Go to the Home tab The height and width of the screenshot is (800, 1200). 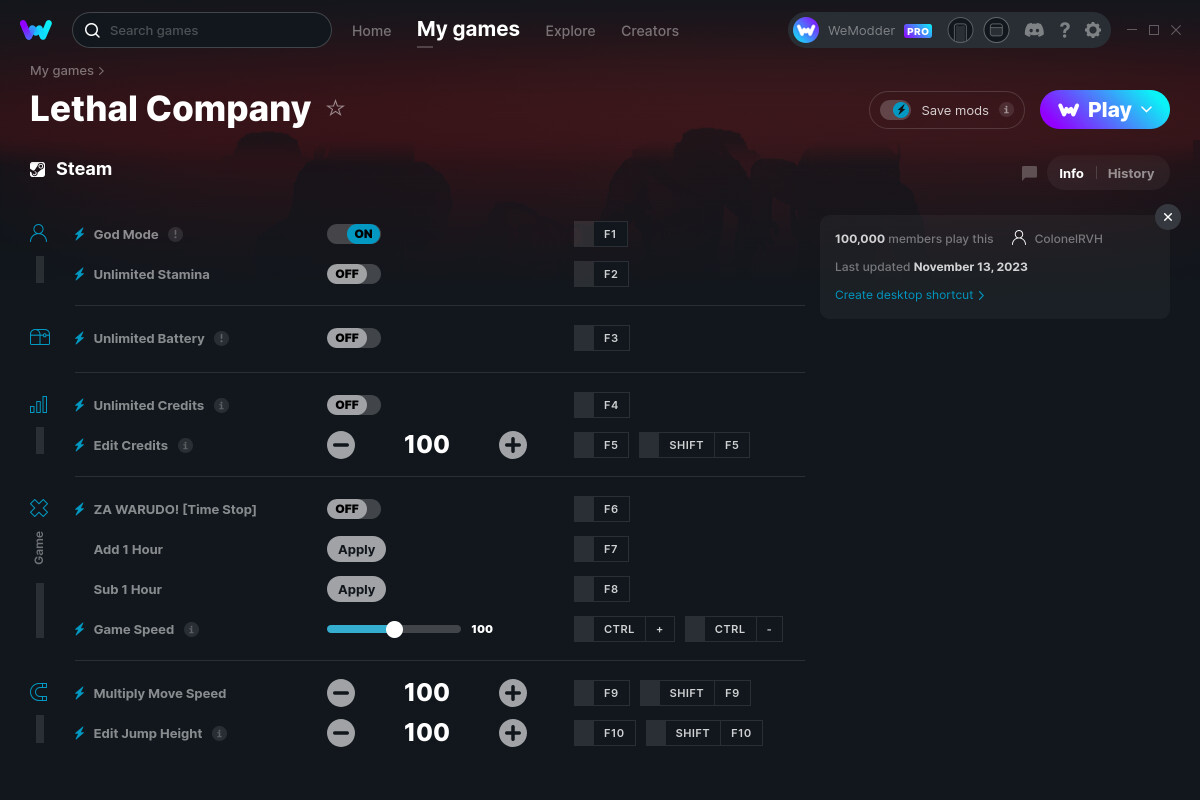tap(372, 31)
